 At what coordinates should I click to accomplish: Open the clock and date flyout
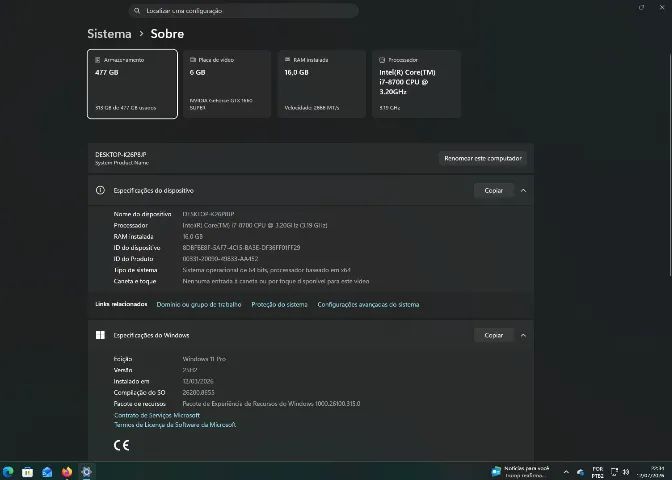click(652, 472)
